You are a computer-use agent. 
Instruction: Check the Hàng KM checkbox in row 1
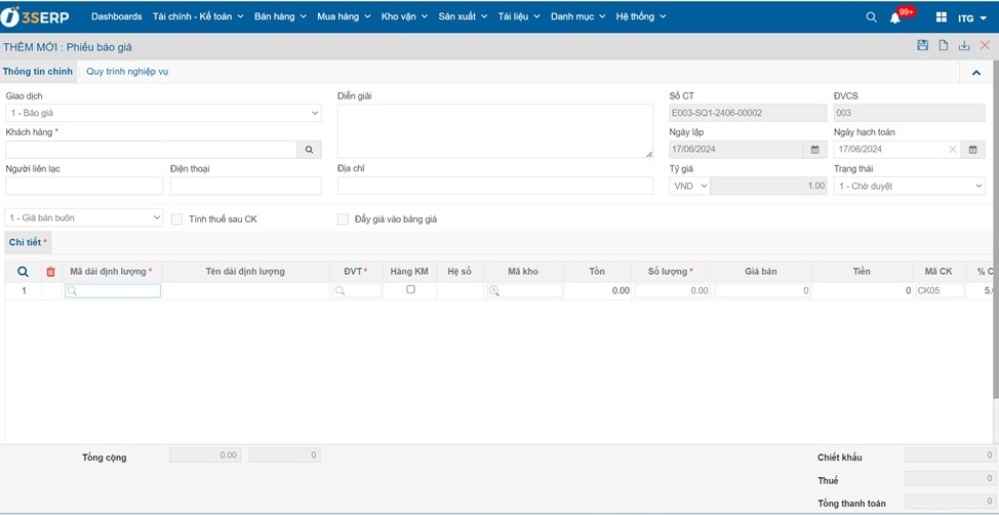(410, 289)
